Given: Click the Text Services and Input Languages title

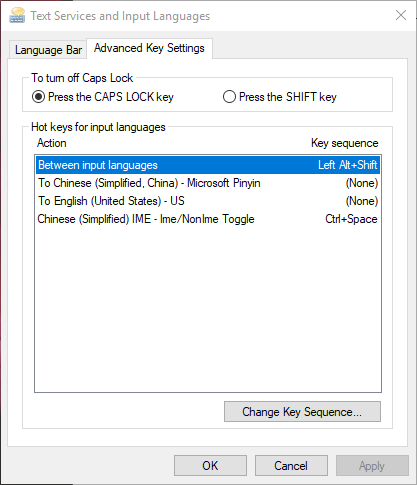Looking at the screenshot, I should 120,16.
